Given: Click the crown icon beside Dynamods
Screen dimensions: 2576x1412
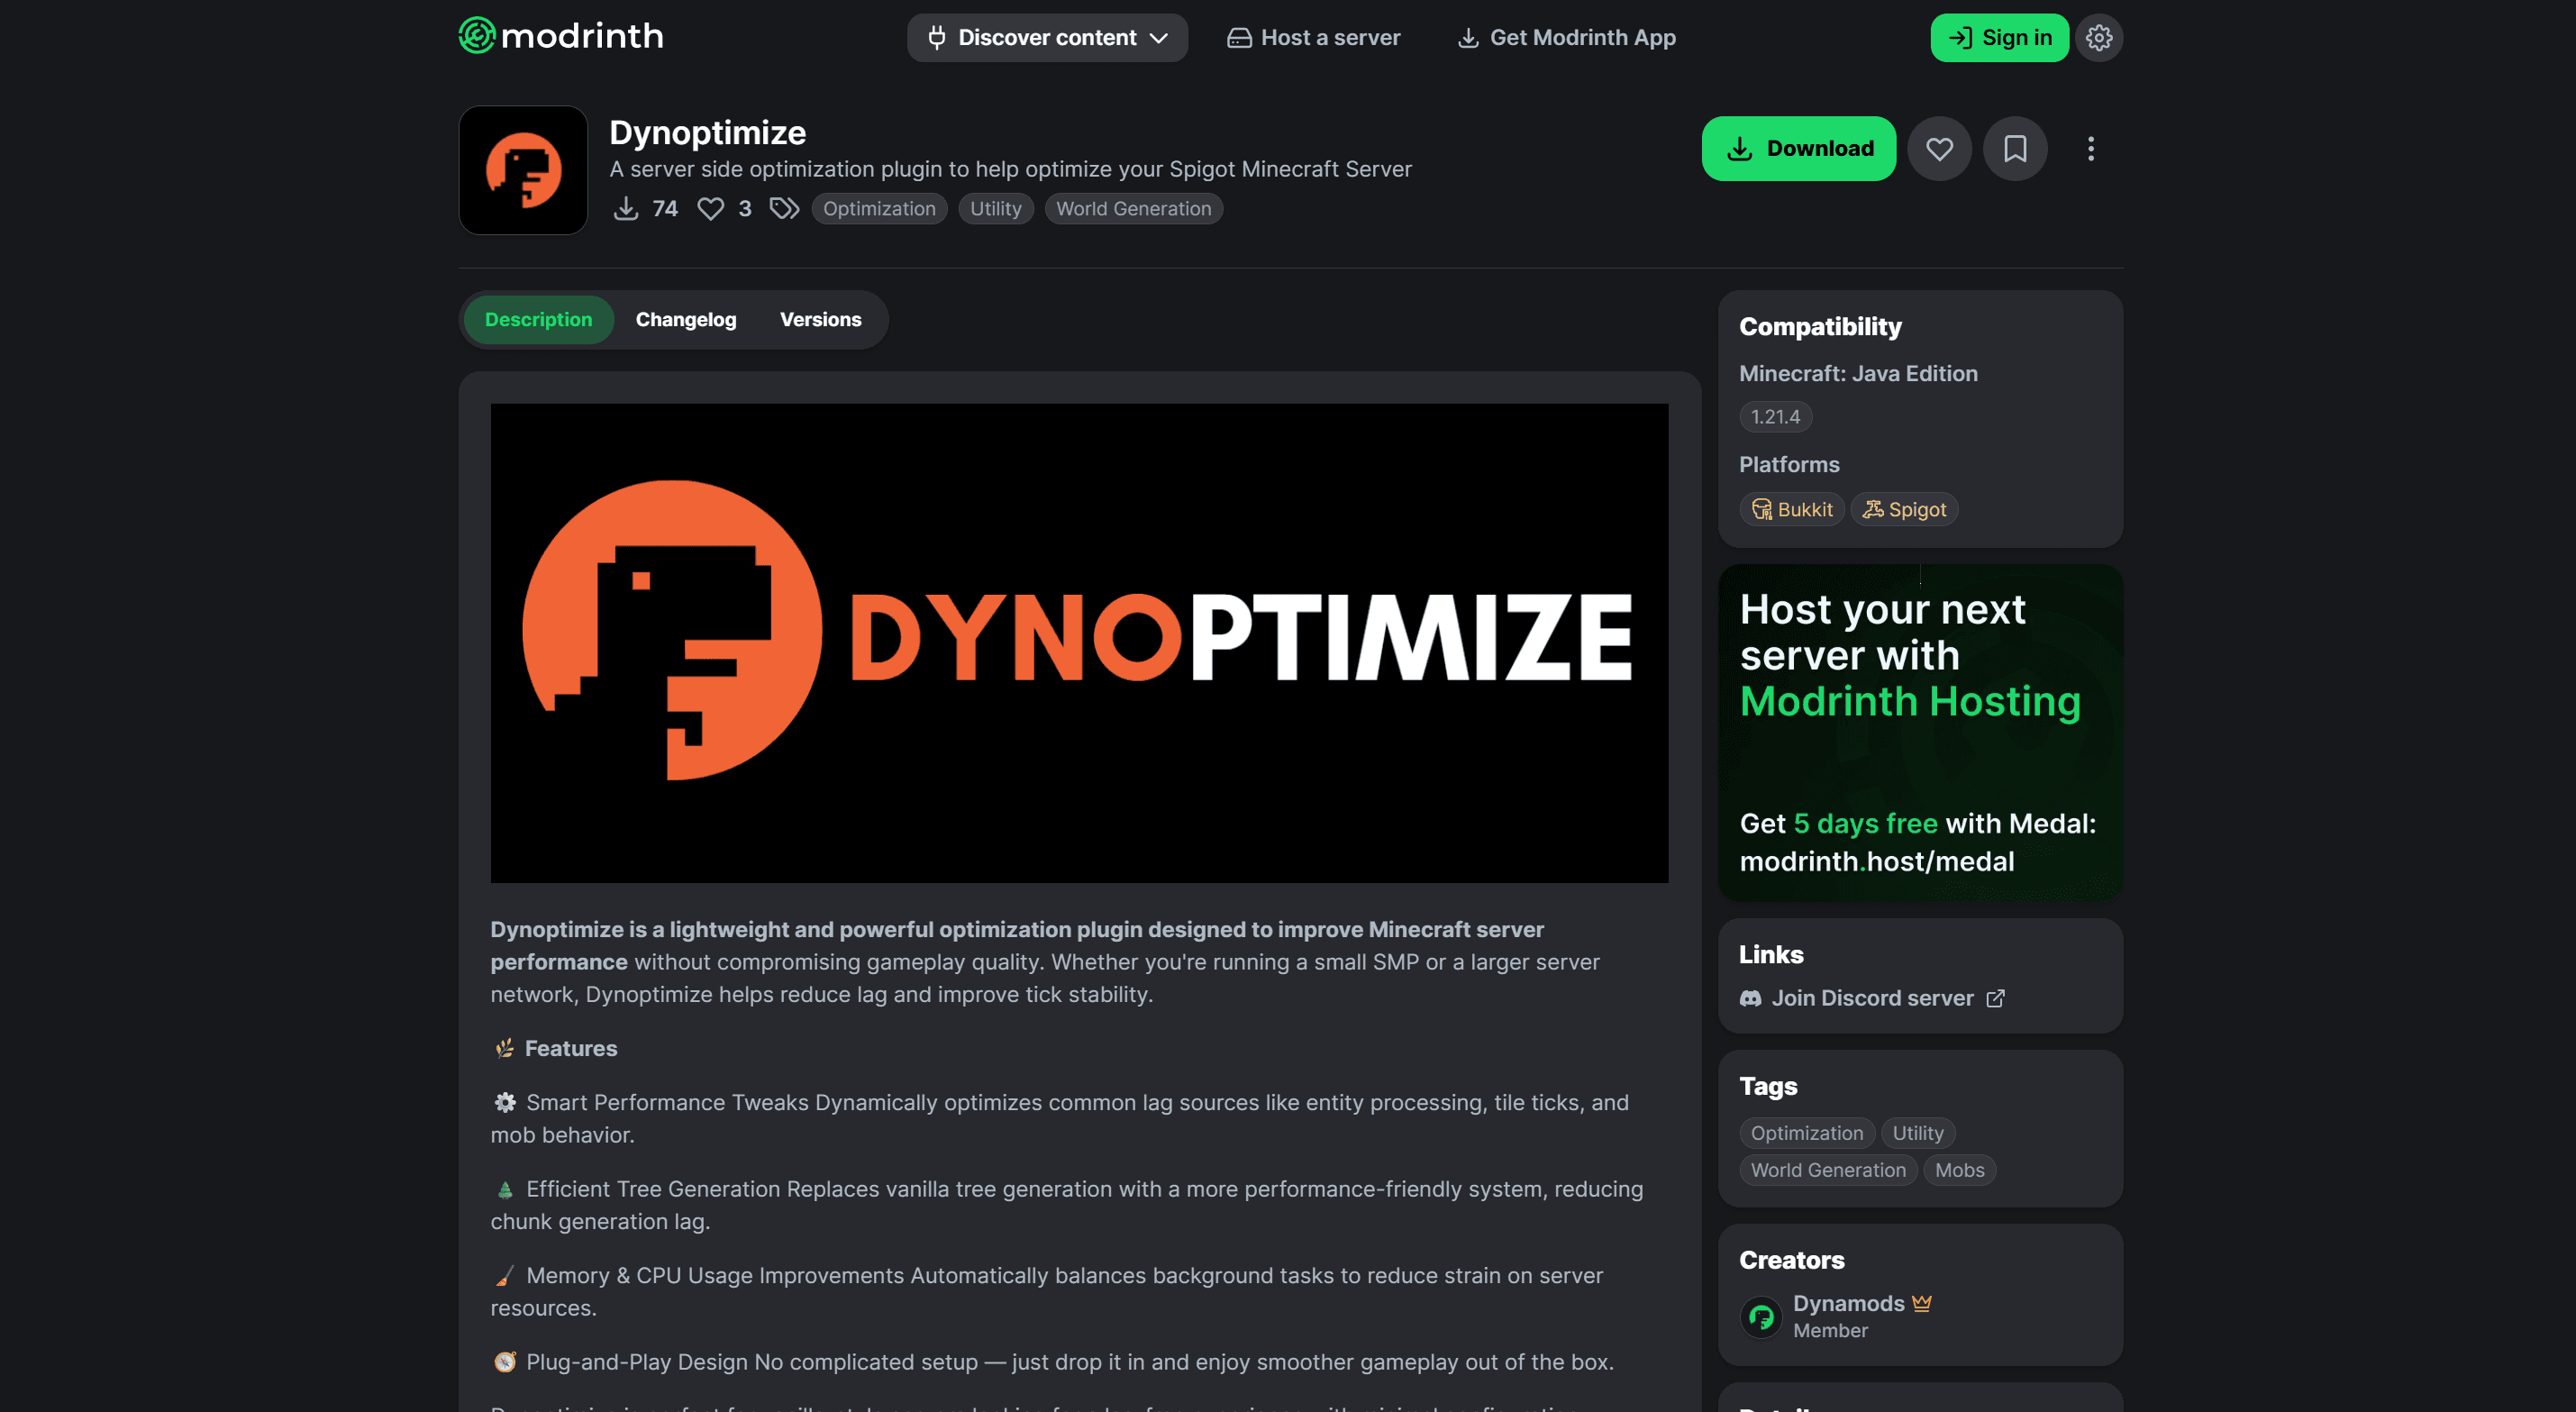Looking at the screenshot, I should (1921, 1302).
